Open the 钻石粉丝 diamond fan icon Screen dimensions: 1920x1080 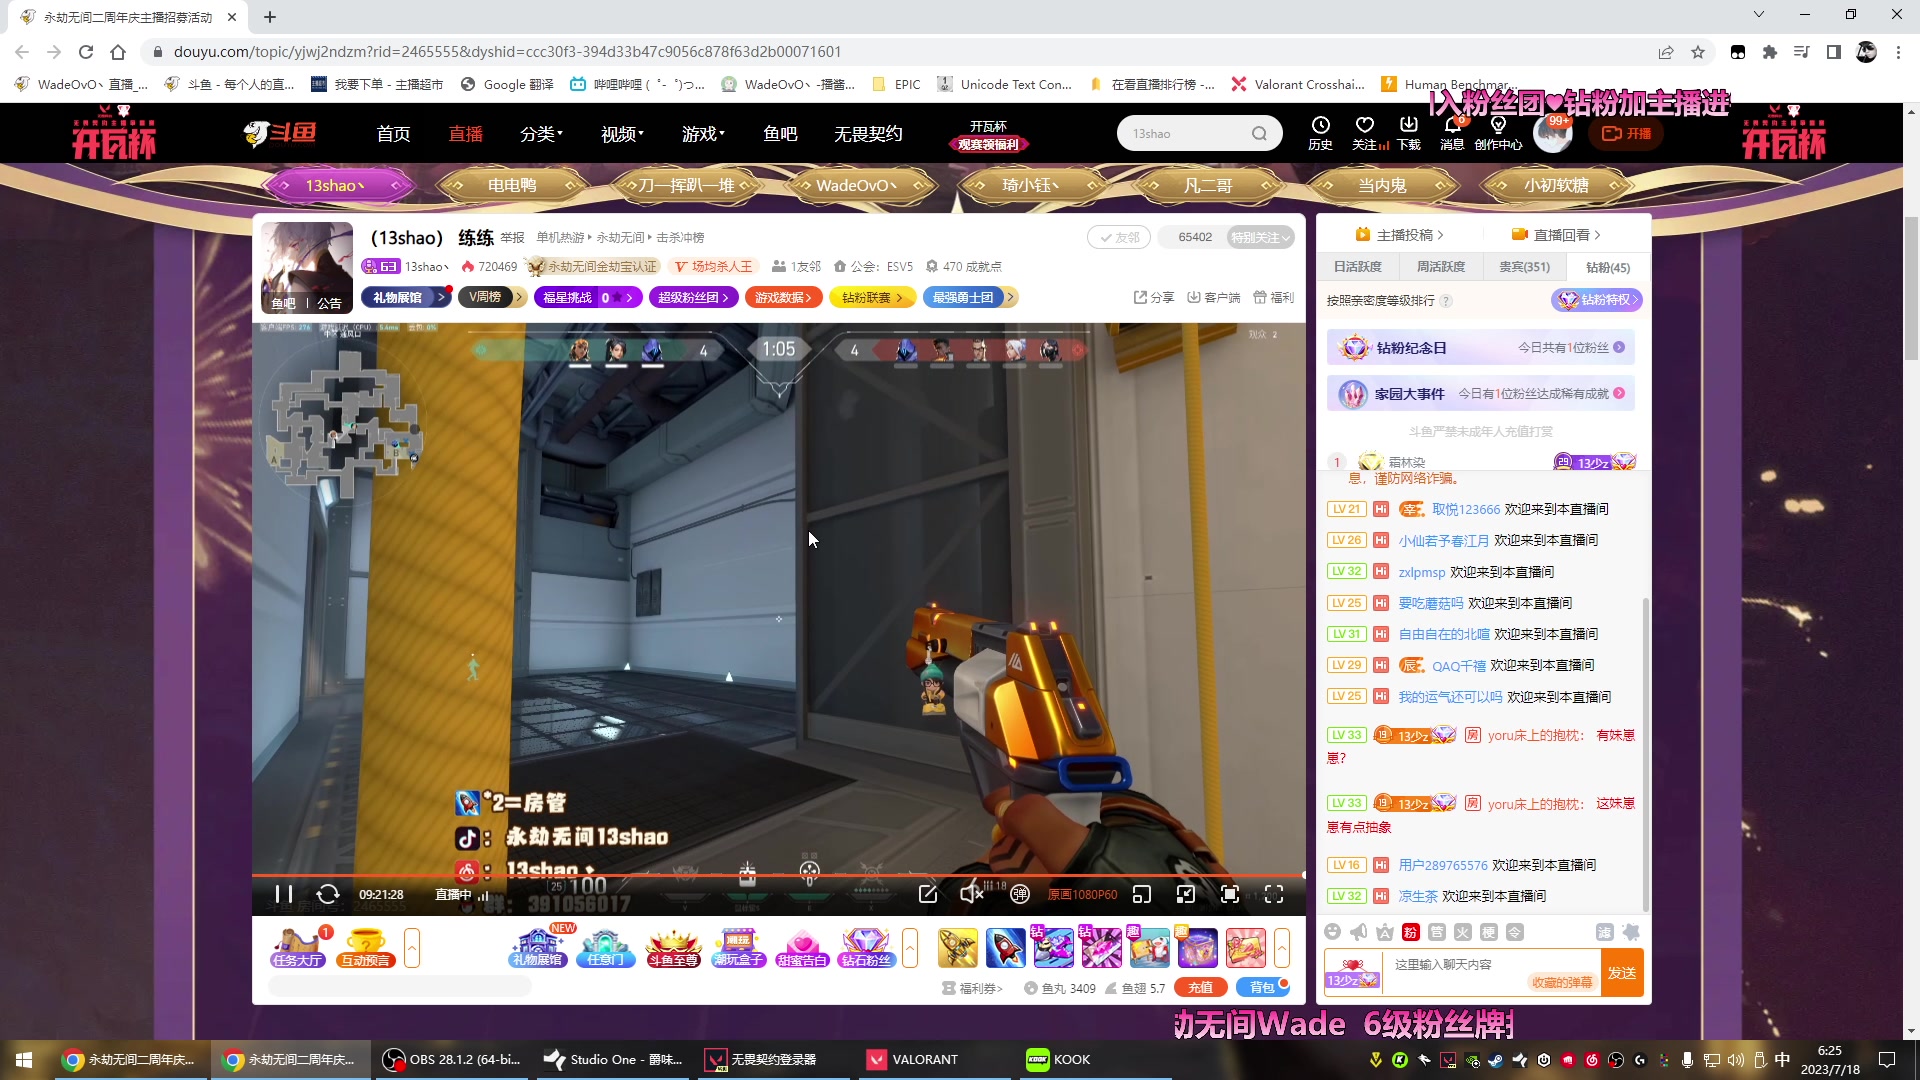pos(866,947)
